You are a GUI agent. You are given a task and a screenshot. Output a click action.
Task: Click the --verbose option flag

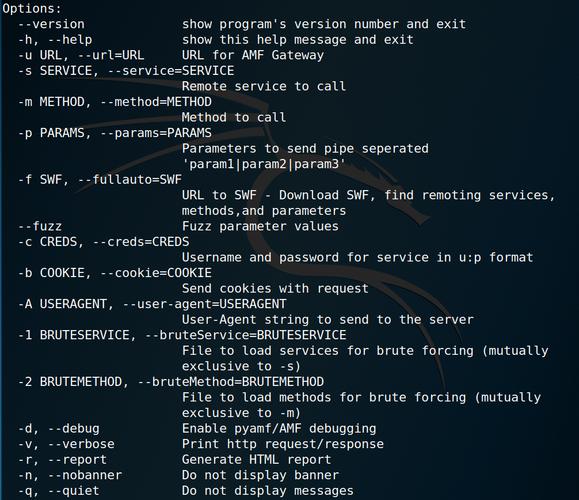click(81, 444)
